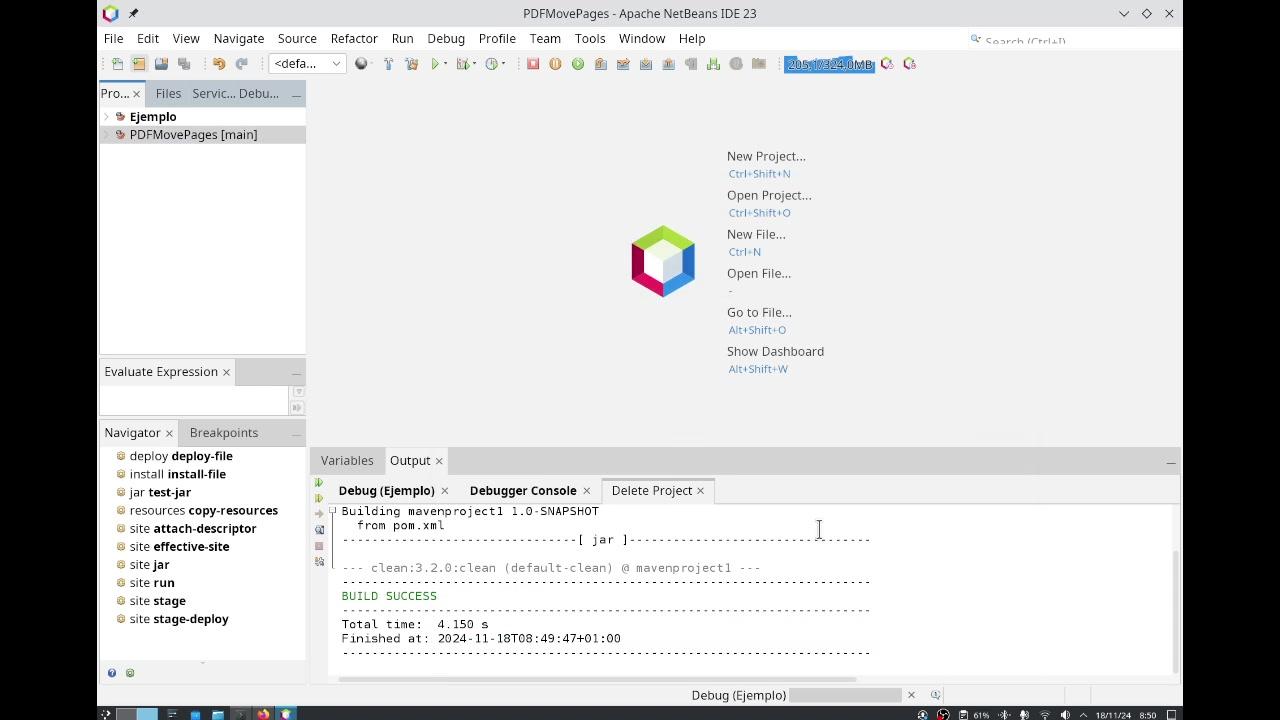Switch to the Debugger Console tab
The width and height of the screenshot is (1280, 720).
[522, 490]
